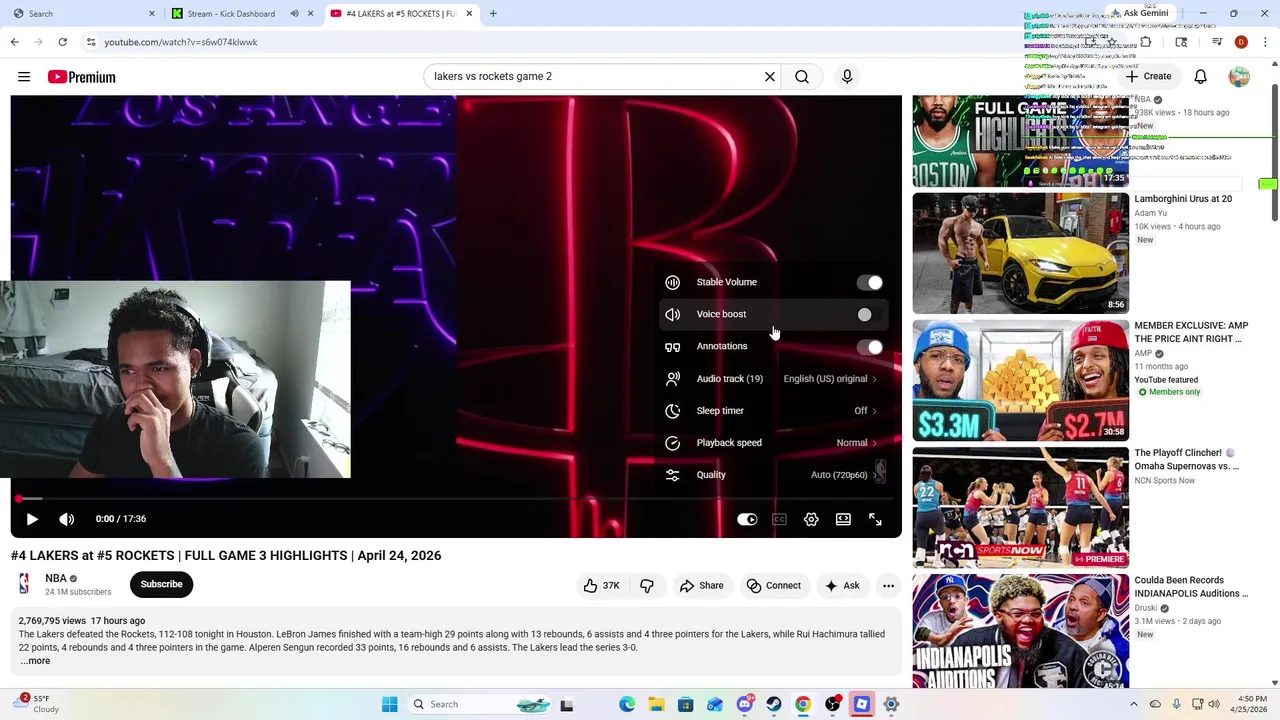The width and height of the screenshot is (1280, 720).
Task: Switch player to theater mode
Action: [x=843, y=519]
